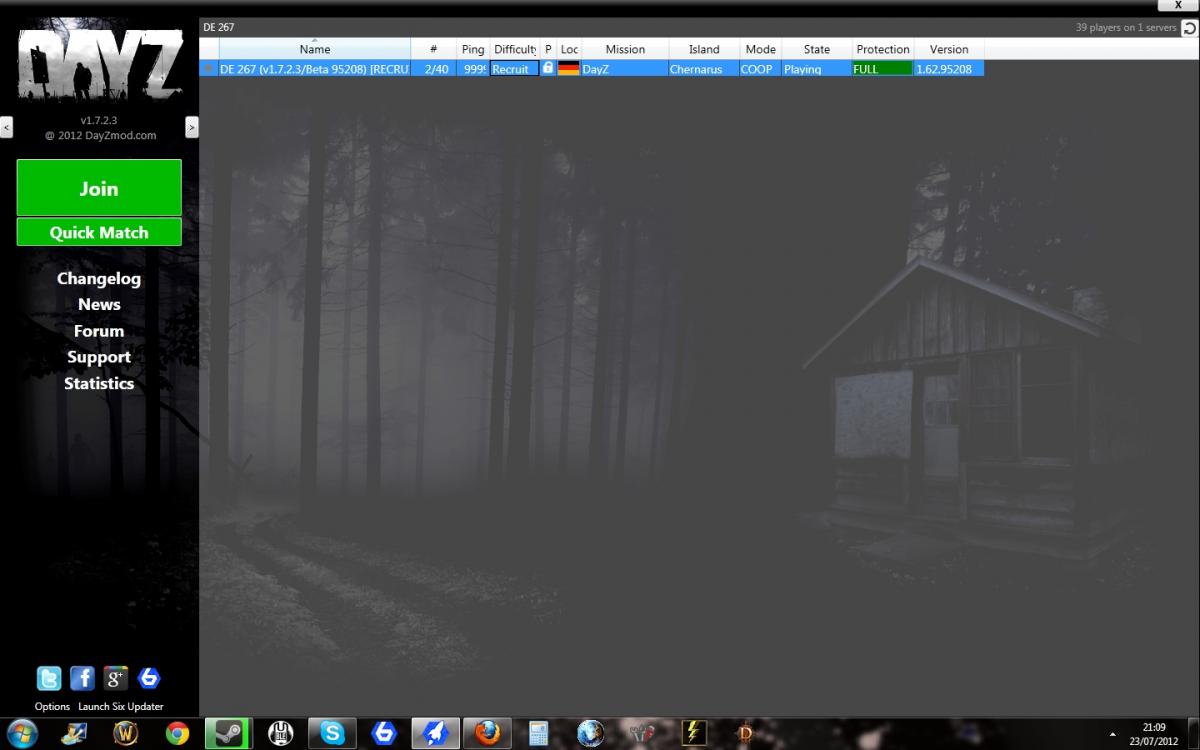Image resolution: width=1200 pixels, height=750 pixels.
Task: Click the password lock icon in server row
Action: point(548,68)
